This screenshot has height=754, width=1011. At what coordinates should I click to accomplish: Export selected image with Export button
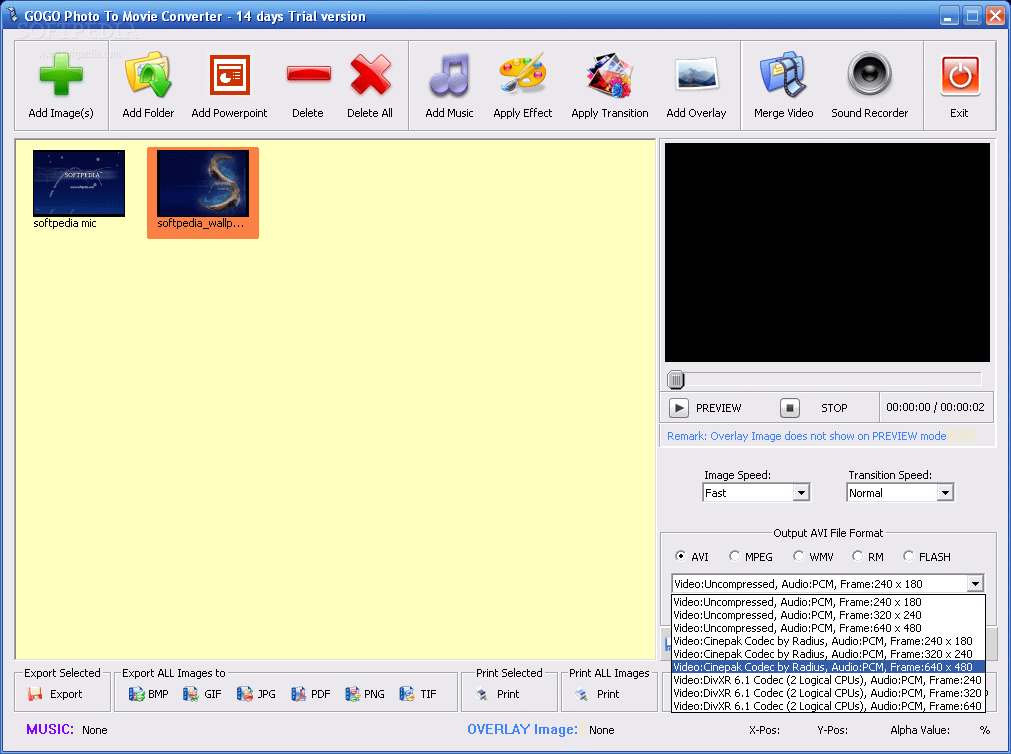pos(55,694)
